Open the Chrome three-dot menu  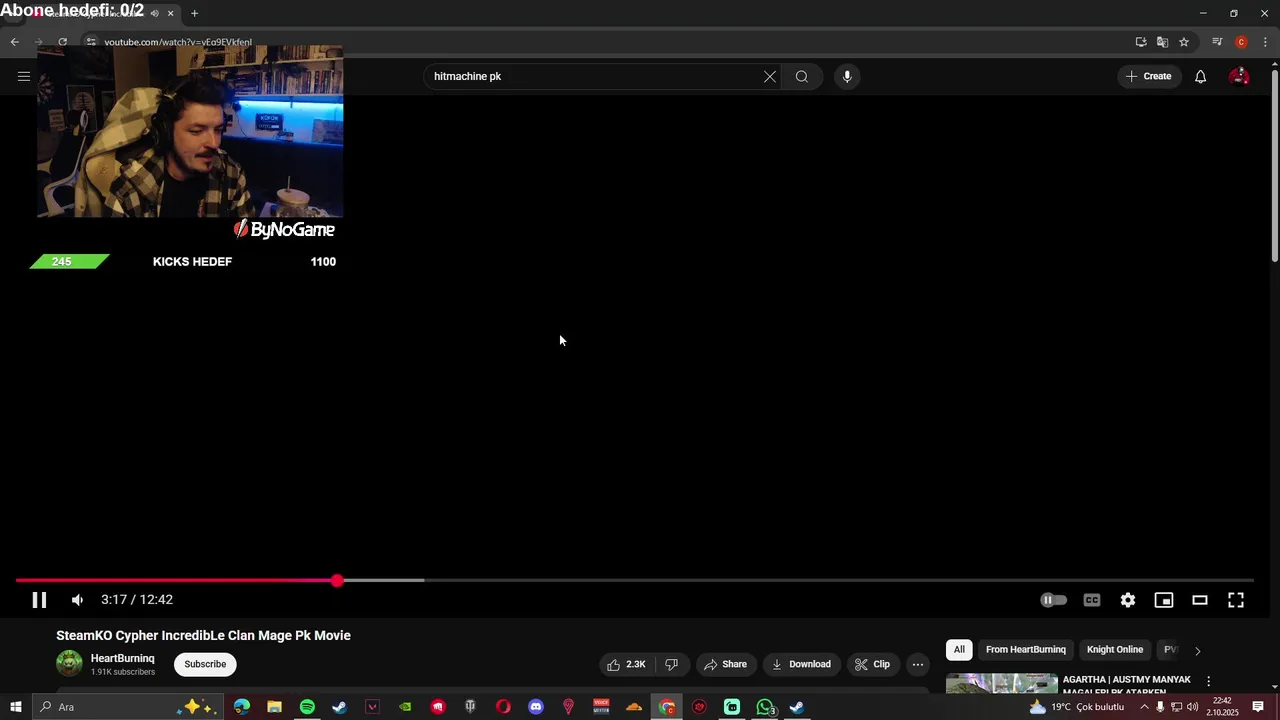click(x=1265, y=42)
